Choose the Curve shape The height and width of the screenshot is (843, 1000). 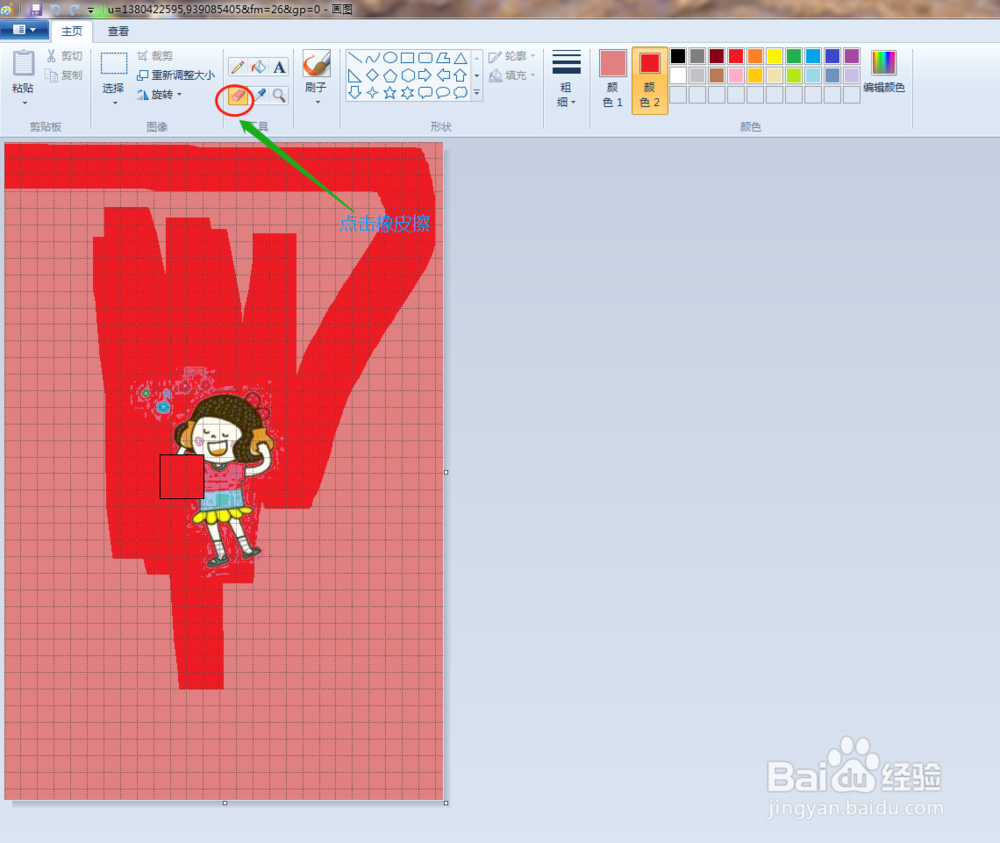[372, 58]
